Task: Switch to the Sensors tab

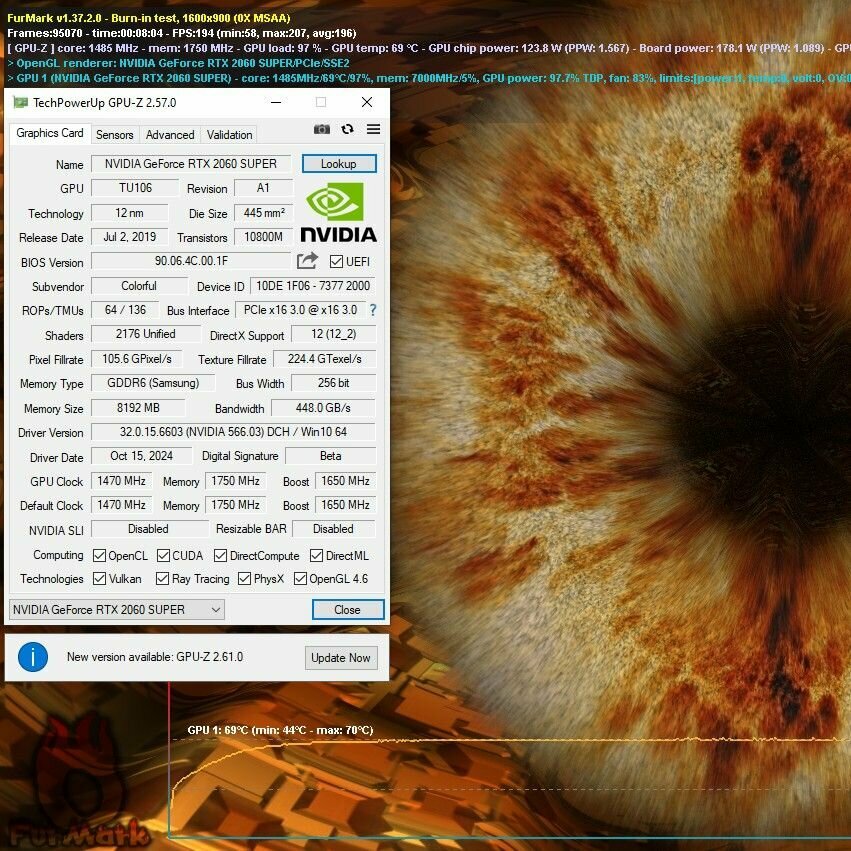Action: (x=115, y=135)
